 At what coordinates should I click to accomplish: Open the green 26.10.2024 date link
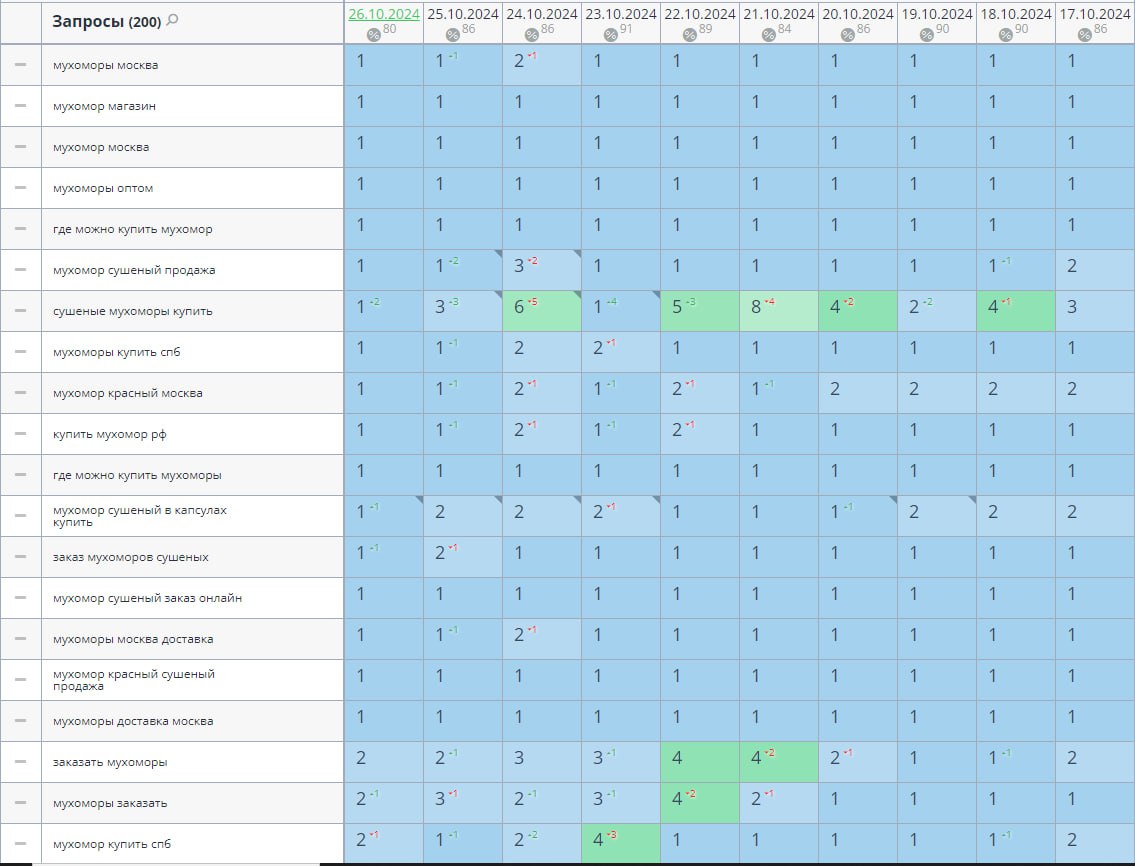383,14
